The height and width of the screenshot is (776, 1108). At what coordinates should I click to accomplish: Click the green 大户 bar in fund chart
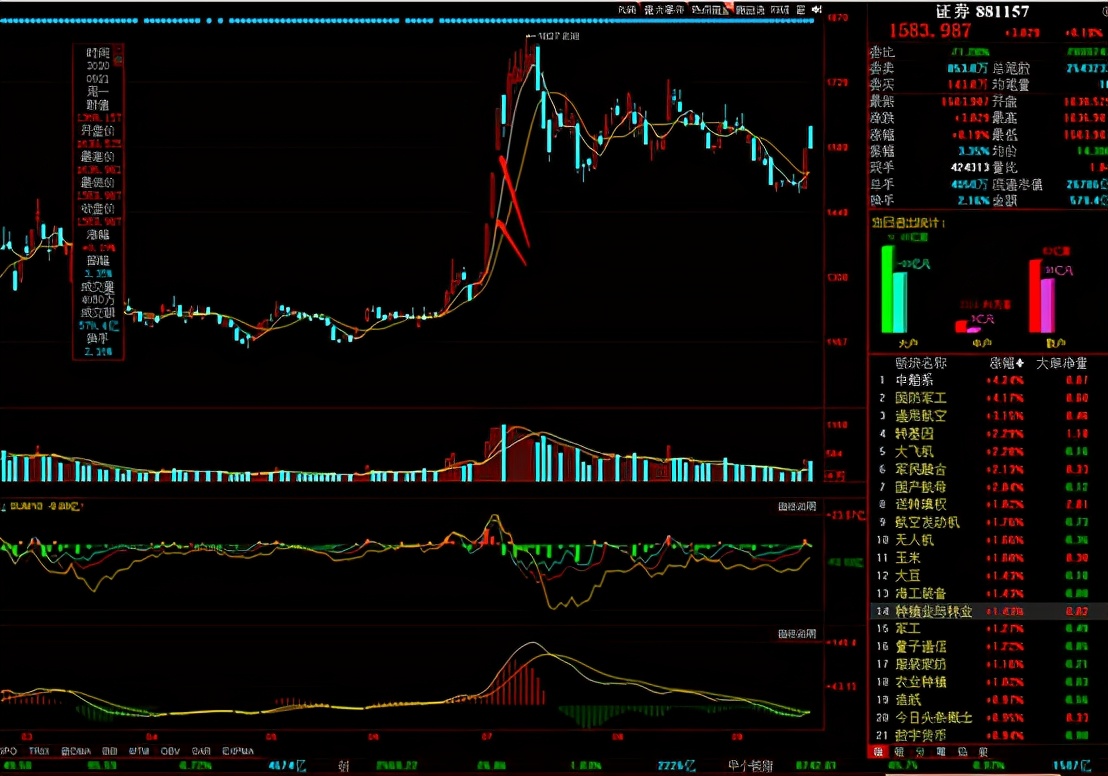(x=887, y=289)
